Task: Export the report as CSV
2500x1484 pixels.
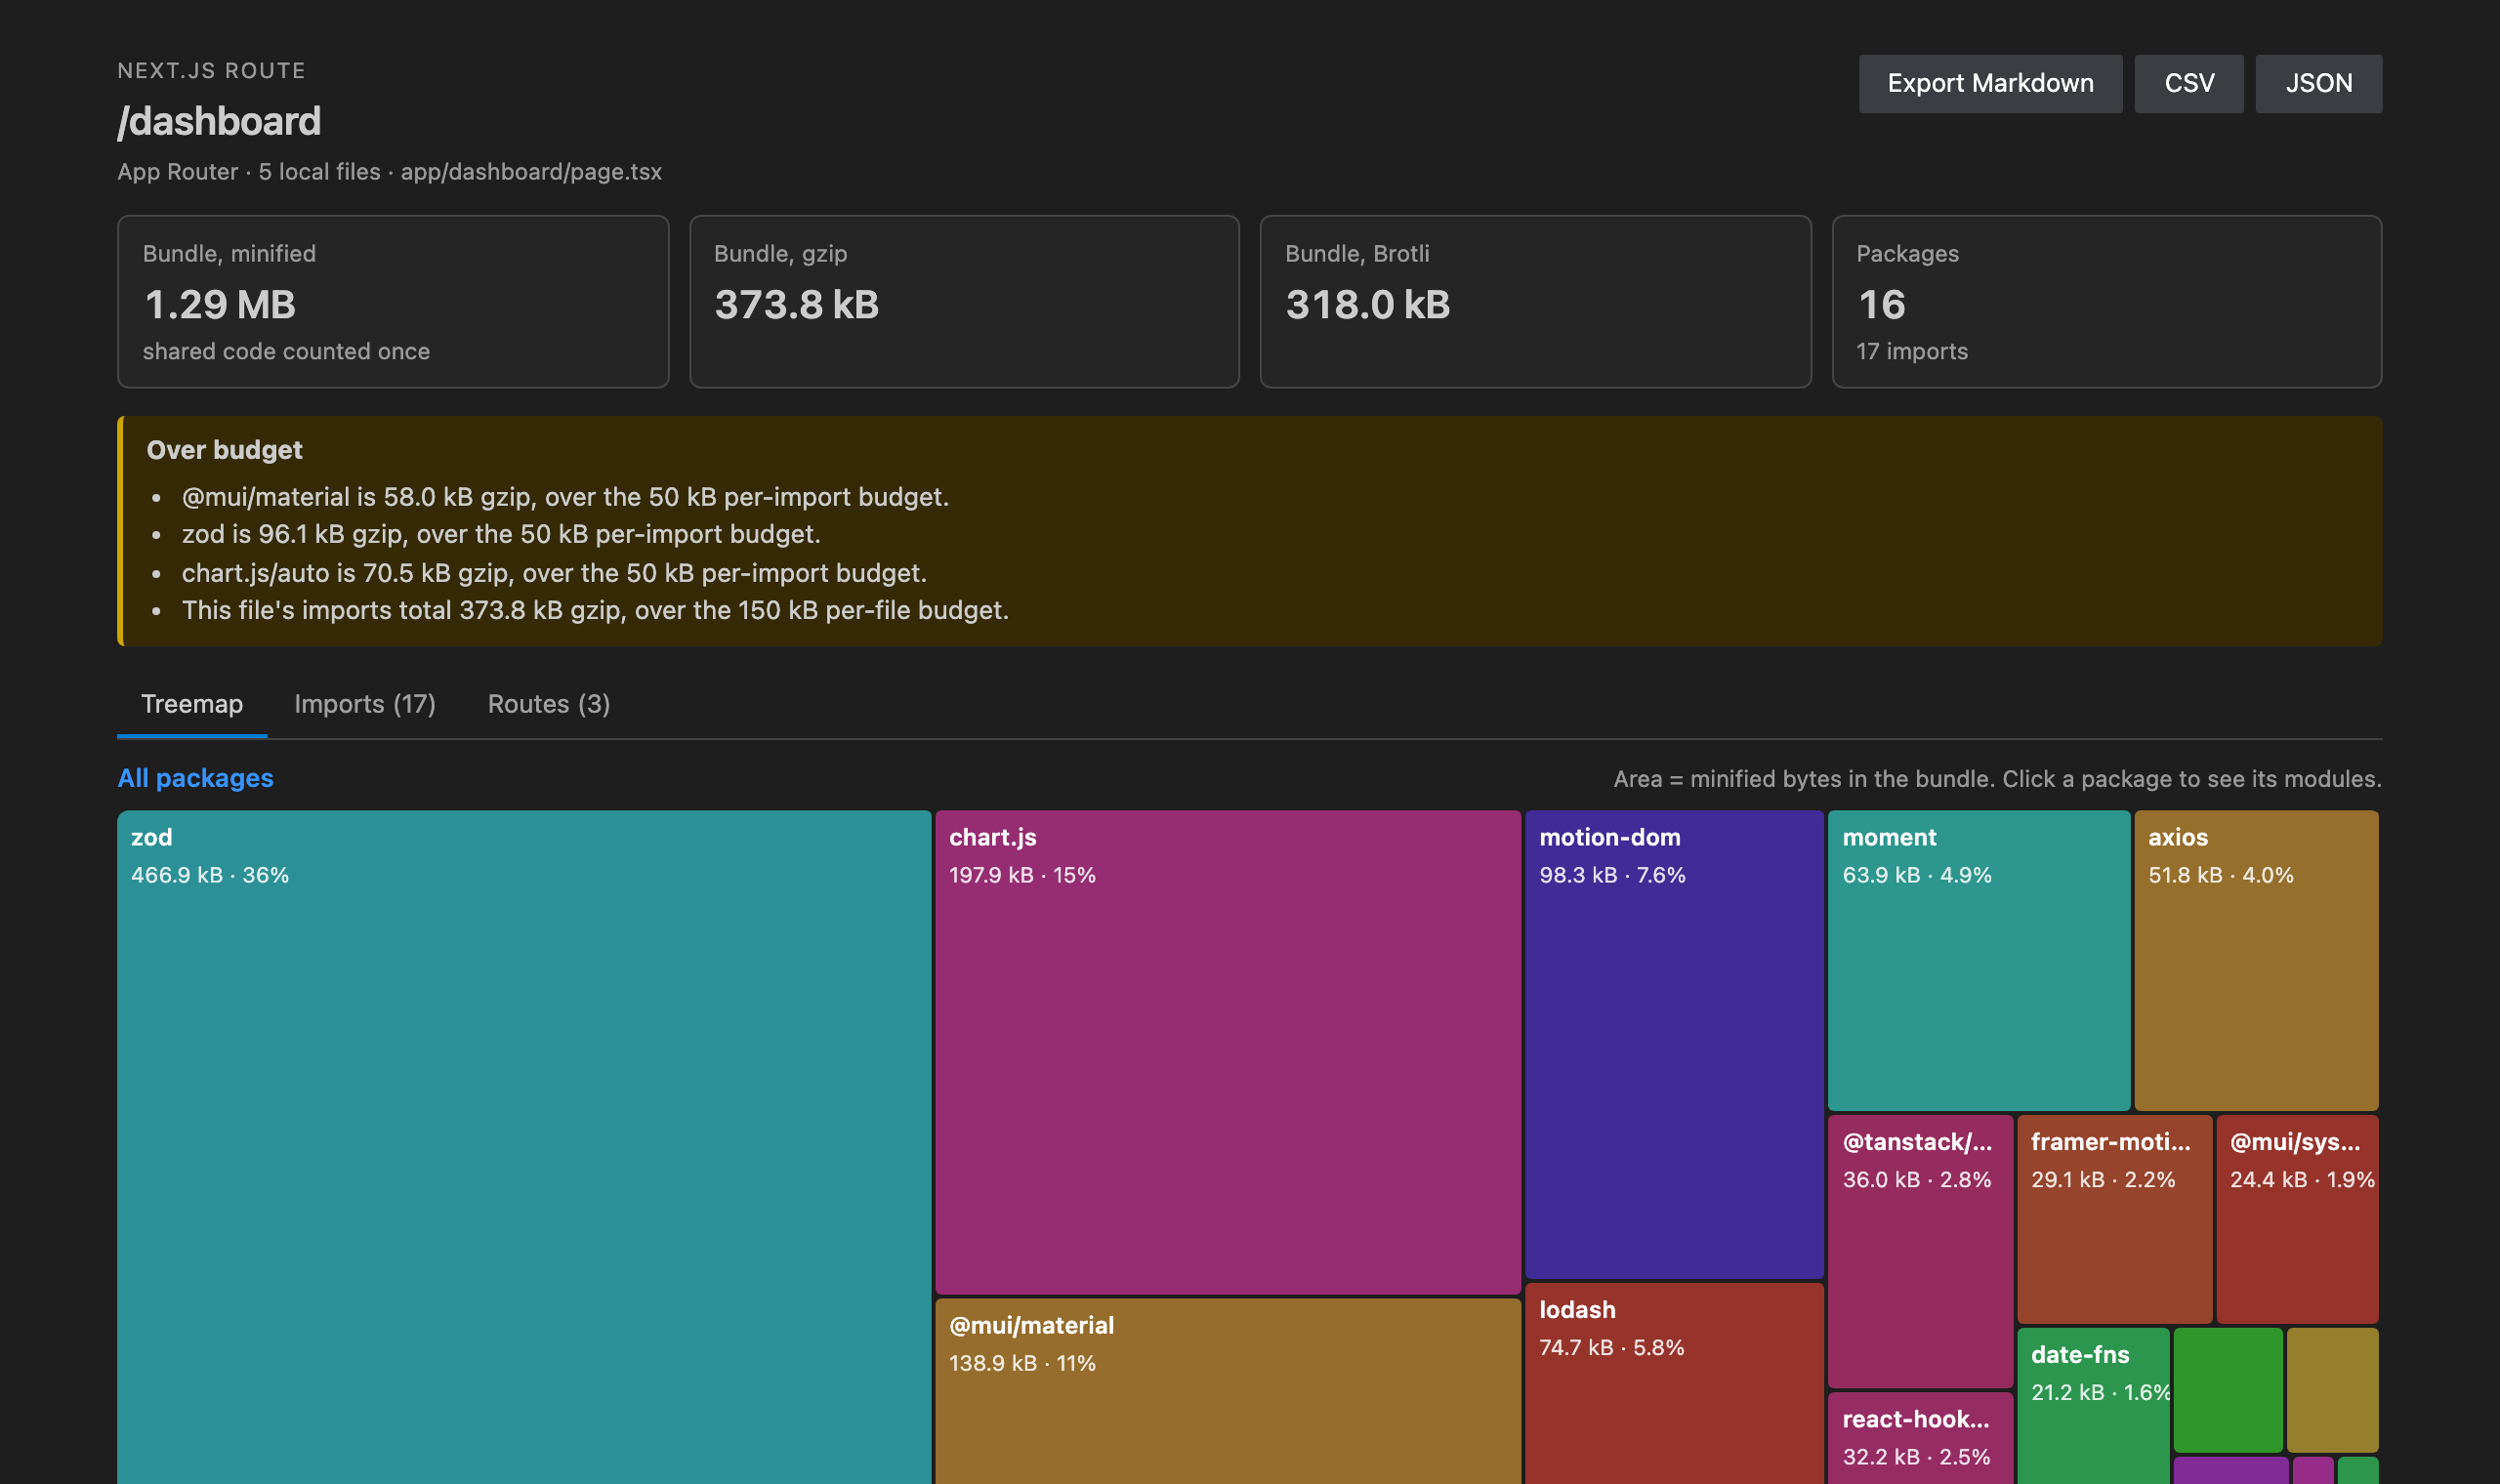Action: pyautogui.click(x=2189, y=83)
